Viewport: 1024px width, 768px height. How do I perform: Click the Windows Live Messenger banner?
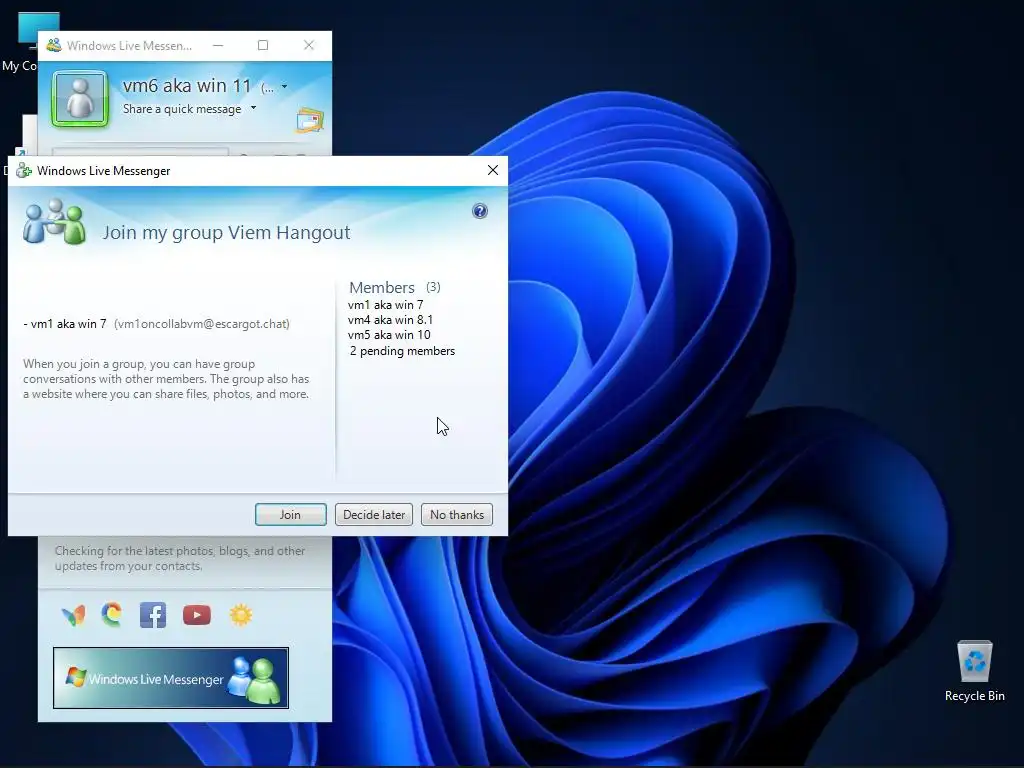tap(170, 678)
